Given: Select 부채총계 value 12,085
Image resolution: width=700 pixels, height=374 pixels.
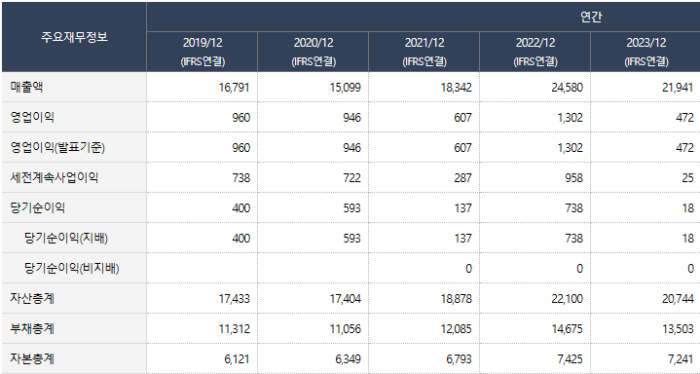Looking at the screenshot, I should click(x=456, y=329).
